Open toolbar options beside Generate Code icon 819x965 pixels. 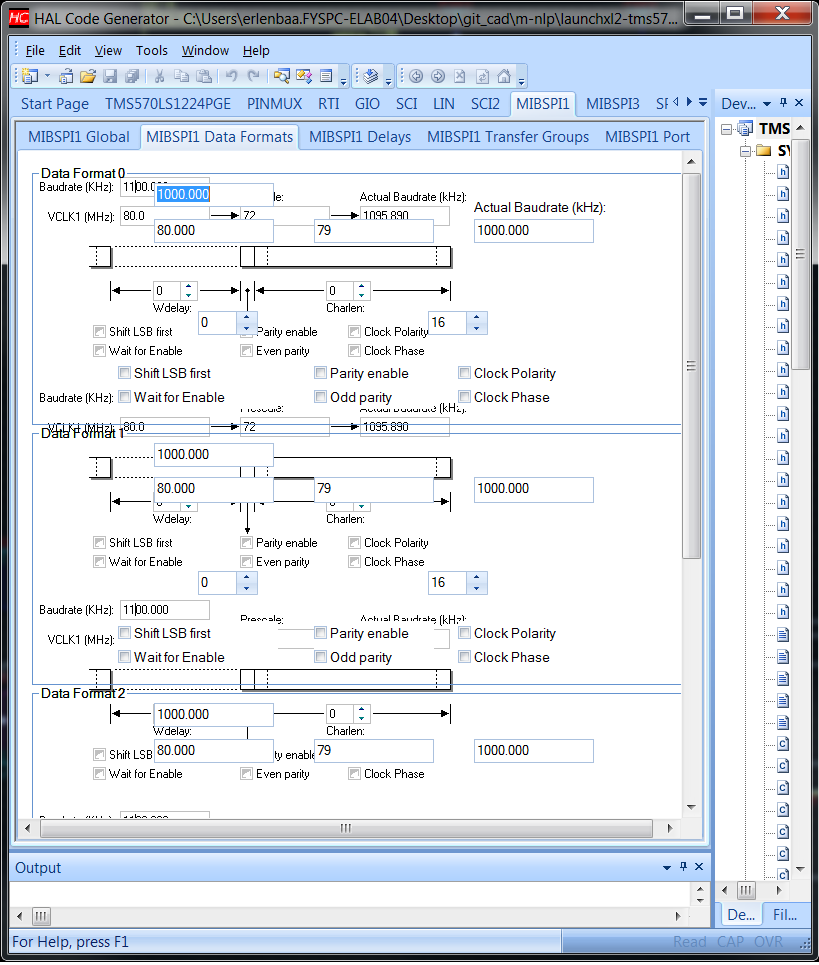(388, 80)
